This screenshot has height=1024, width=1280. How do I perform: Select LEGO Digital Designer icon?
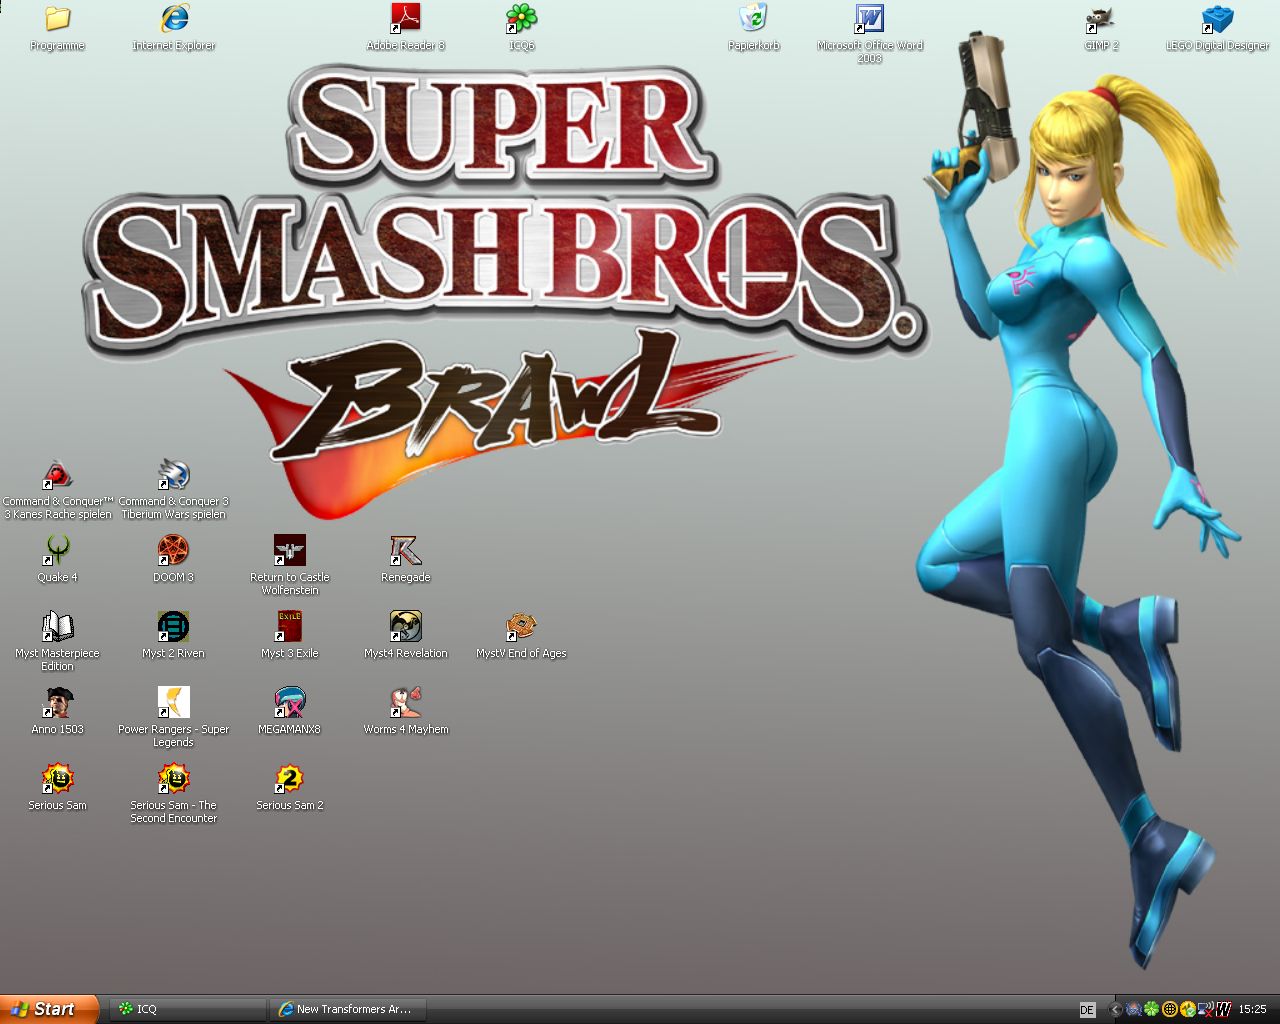[x=1217, y=19]
